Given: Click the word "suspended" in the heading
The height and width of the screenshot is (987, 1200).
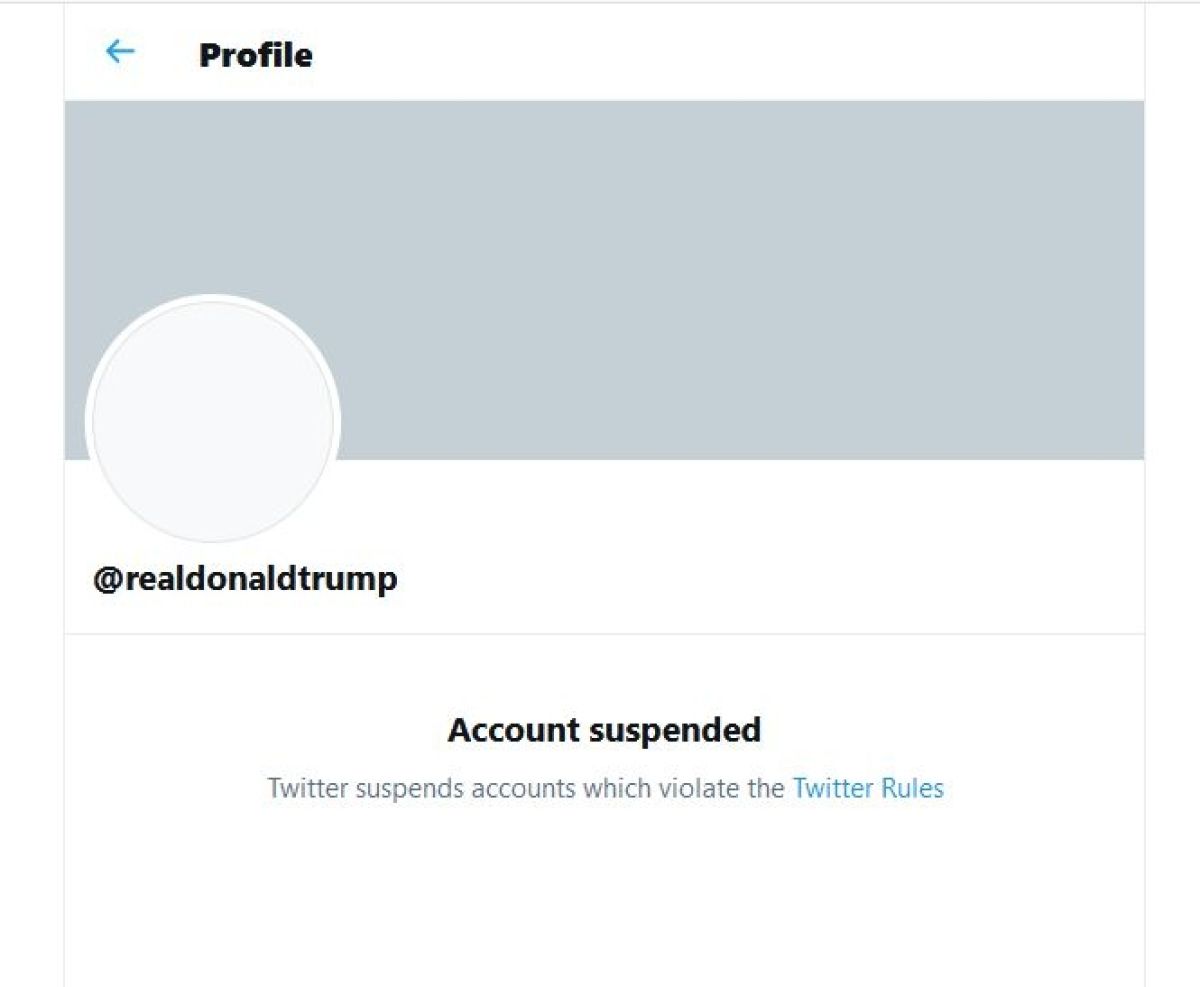Looking at the screenshot, I should pyautogui.click(x=674, y=730).
